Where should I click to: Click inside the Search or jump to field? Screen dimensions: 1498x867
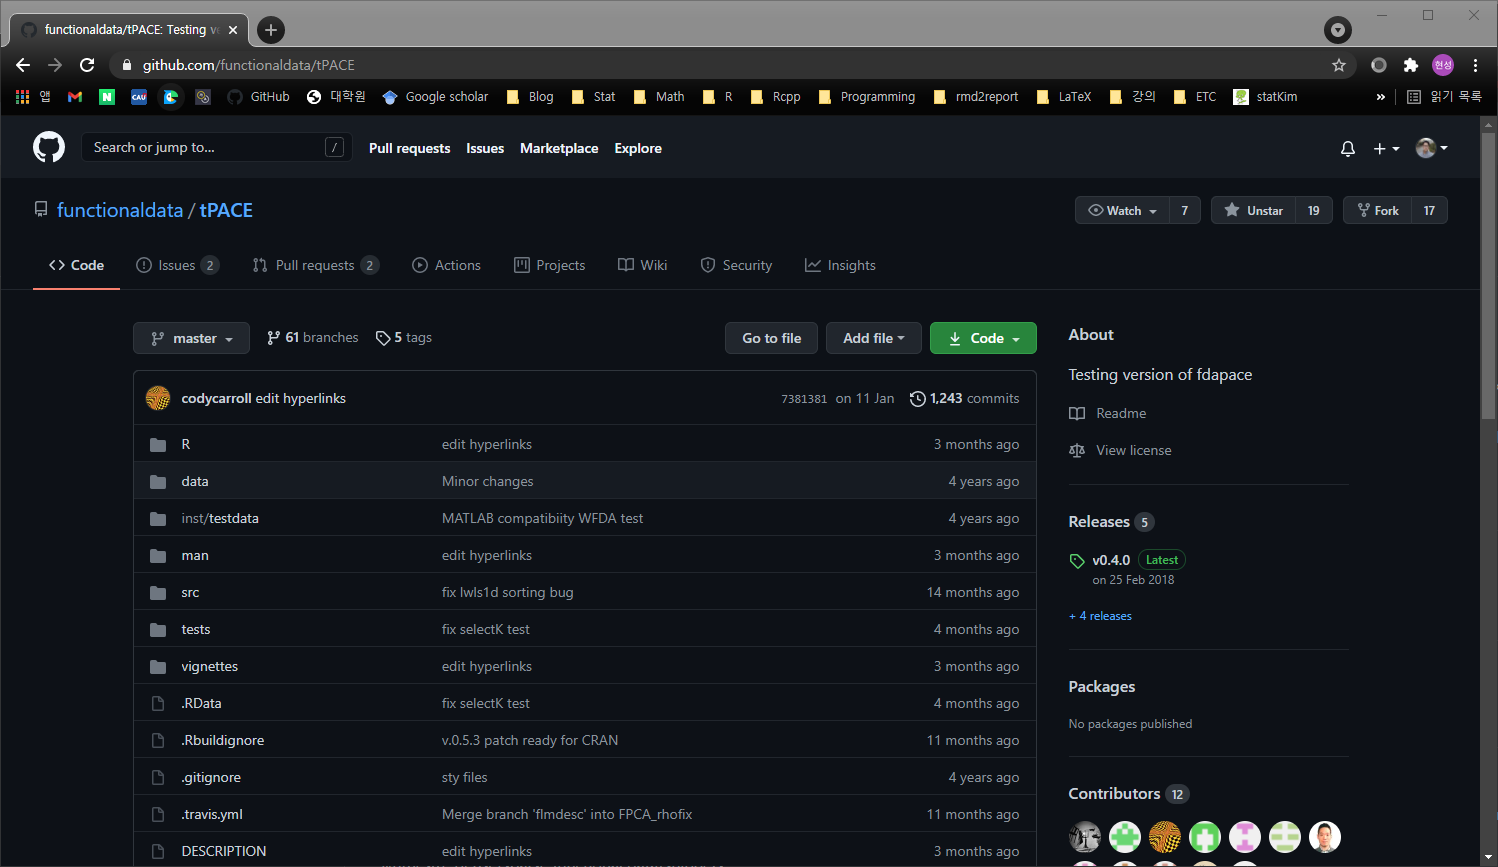tap(216, 147)
